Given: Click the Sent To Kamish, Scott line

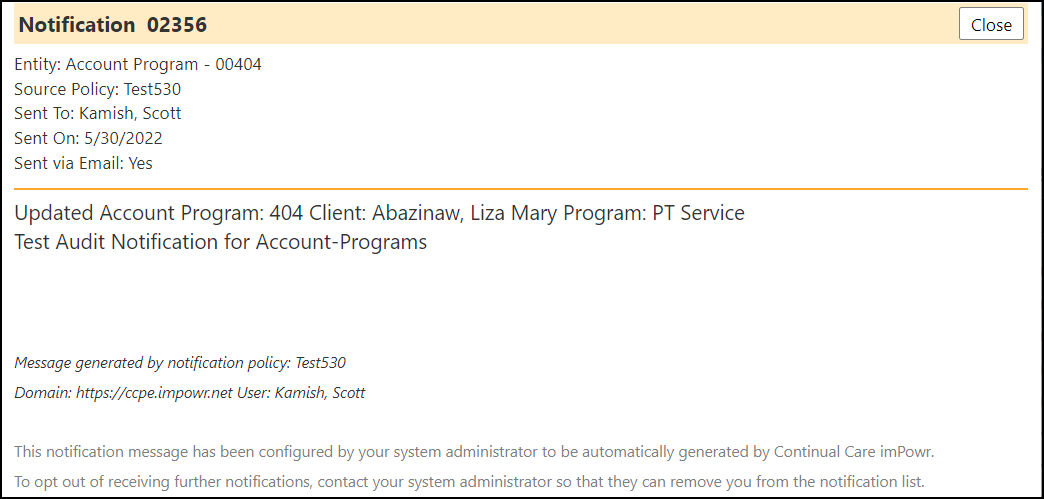Looking at the screenshot, I should (x=98, y=114).
